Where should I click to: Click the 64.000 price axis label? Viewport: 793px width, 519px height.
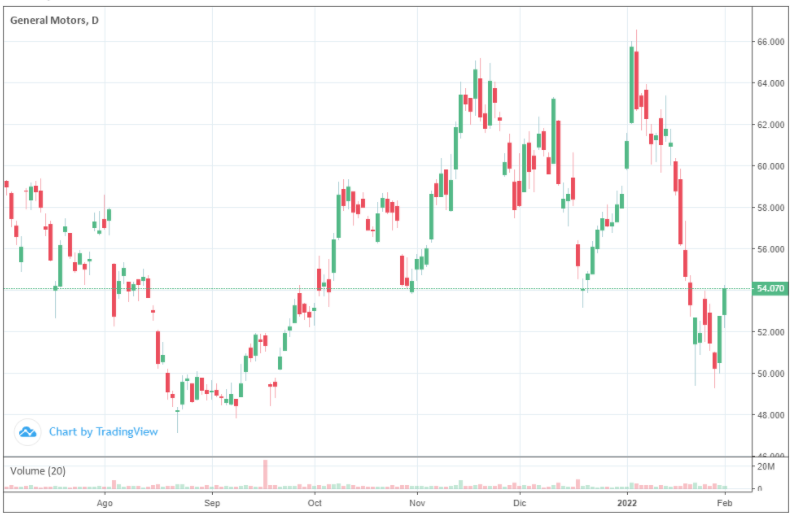click(770, 83)
